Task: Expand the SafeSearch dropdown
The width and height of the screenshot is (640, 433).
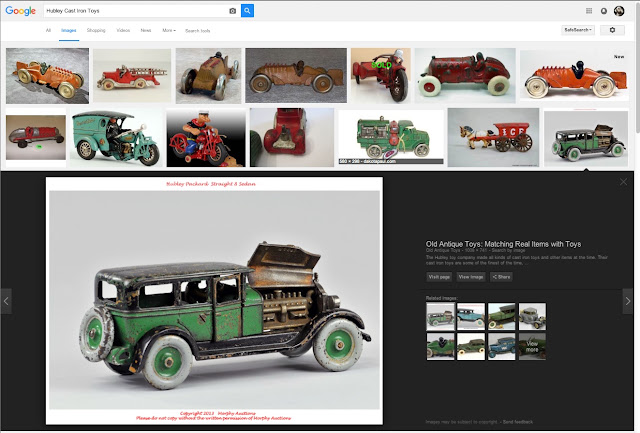Action: pyautogui.click(x=578, y=30)
